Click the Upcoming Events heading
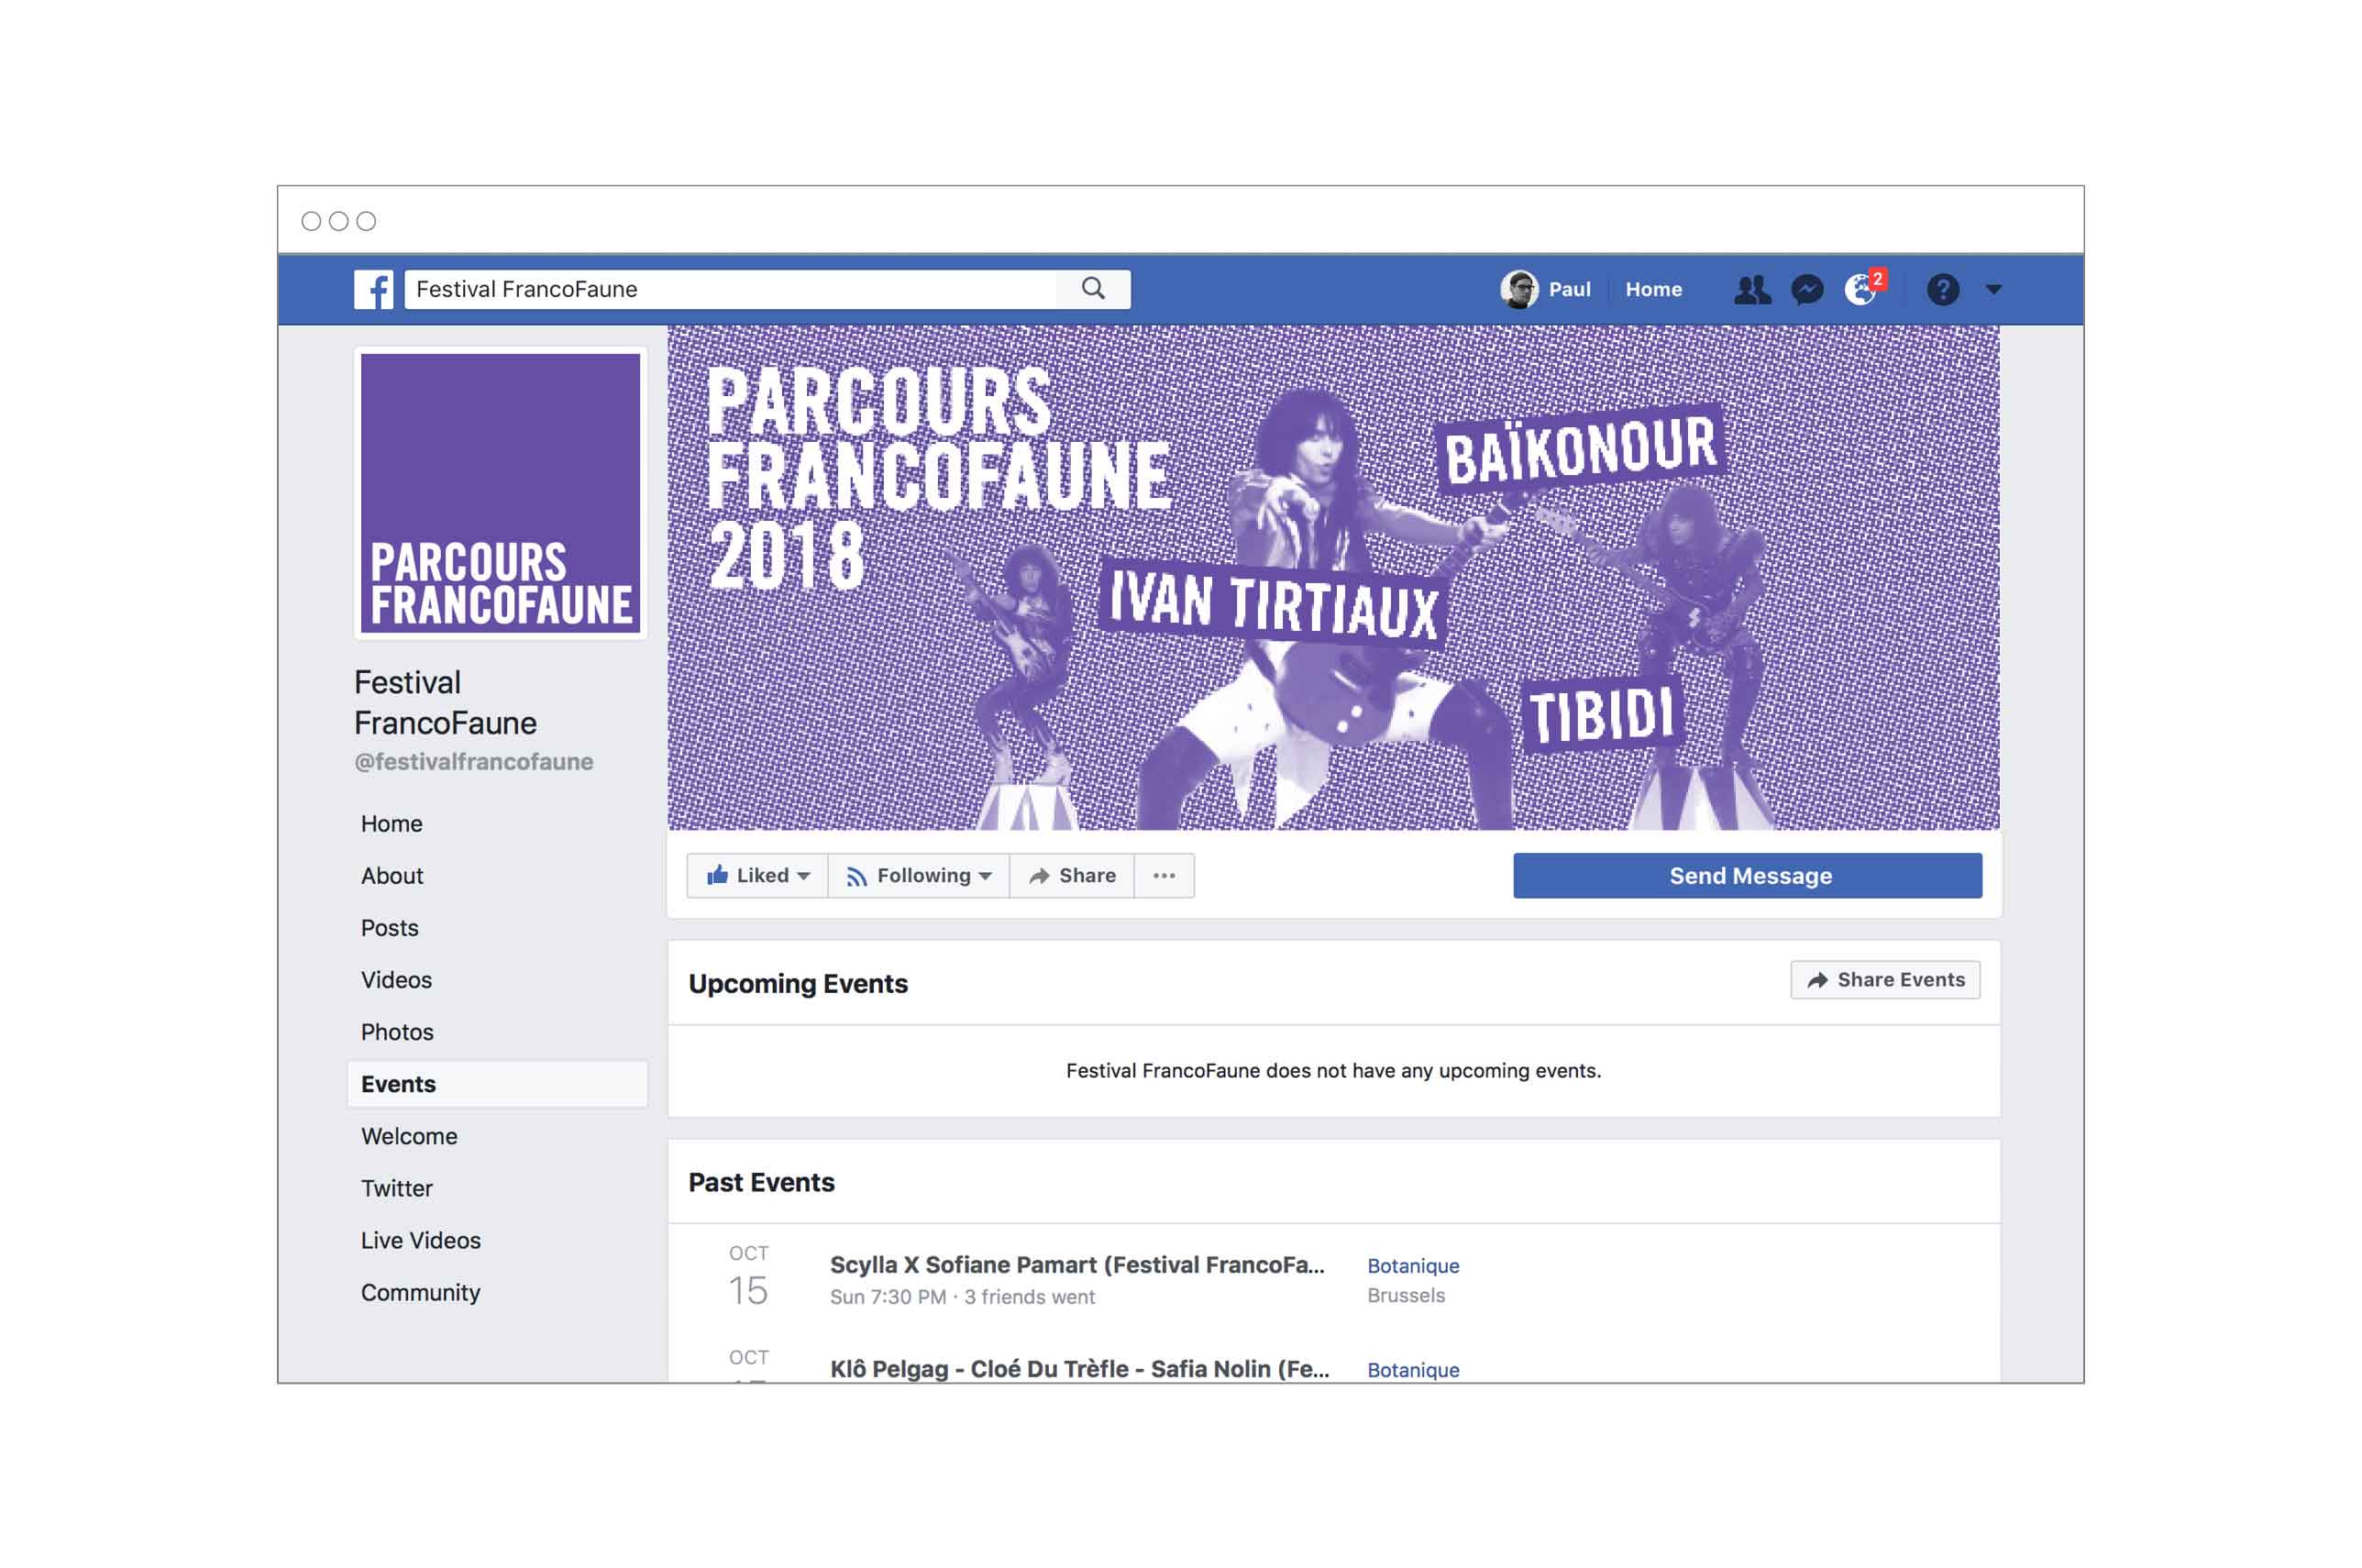Viewport: 2362px width, 1568px height. (798, 984)
